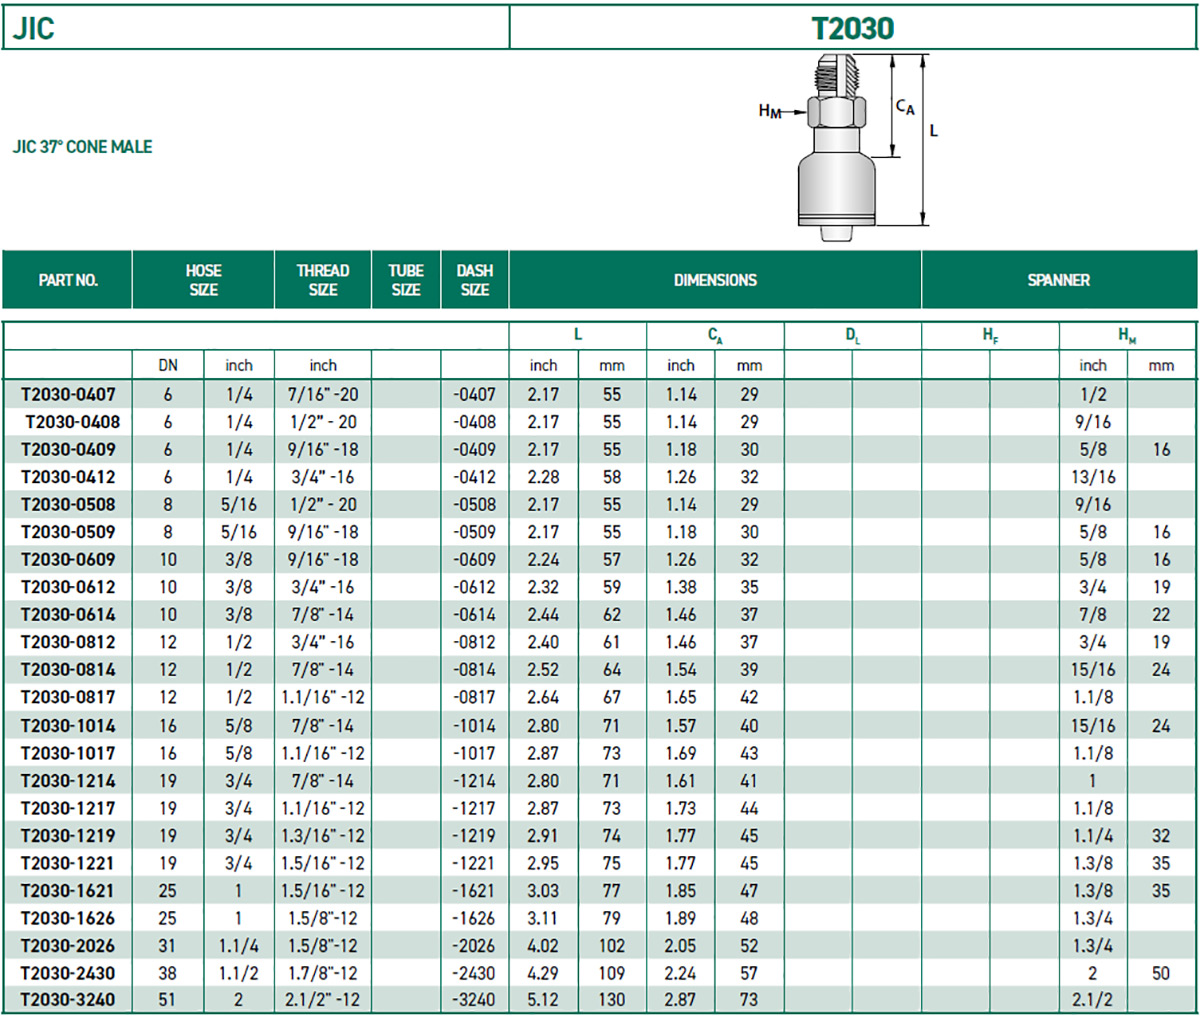Click L inch value 4.29

click(x=543, y=973)
